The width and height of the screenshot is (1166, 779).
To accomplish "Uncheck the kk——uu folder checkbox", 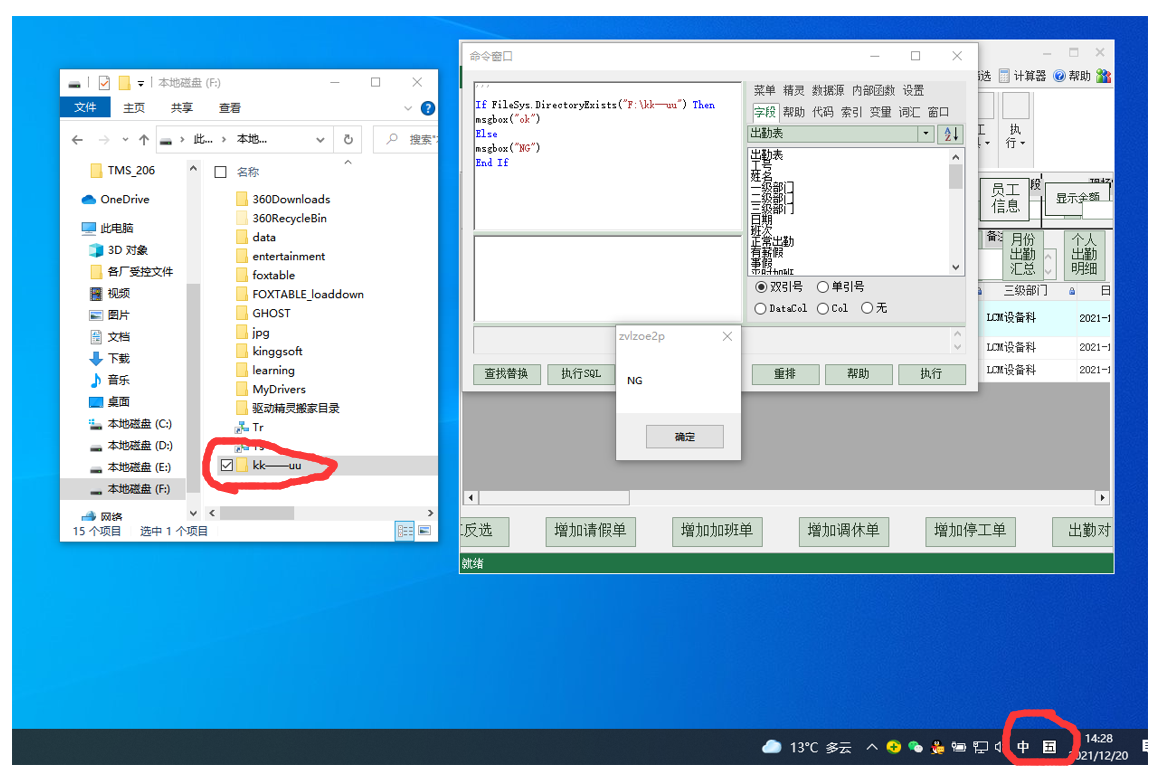I will click(x=227, y=465).
